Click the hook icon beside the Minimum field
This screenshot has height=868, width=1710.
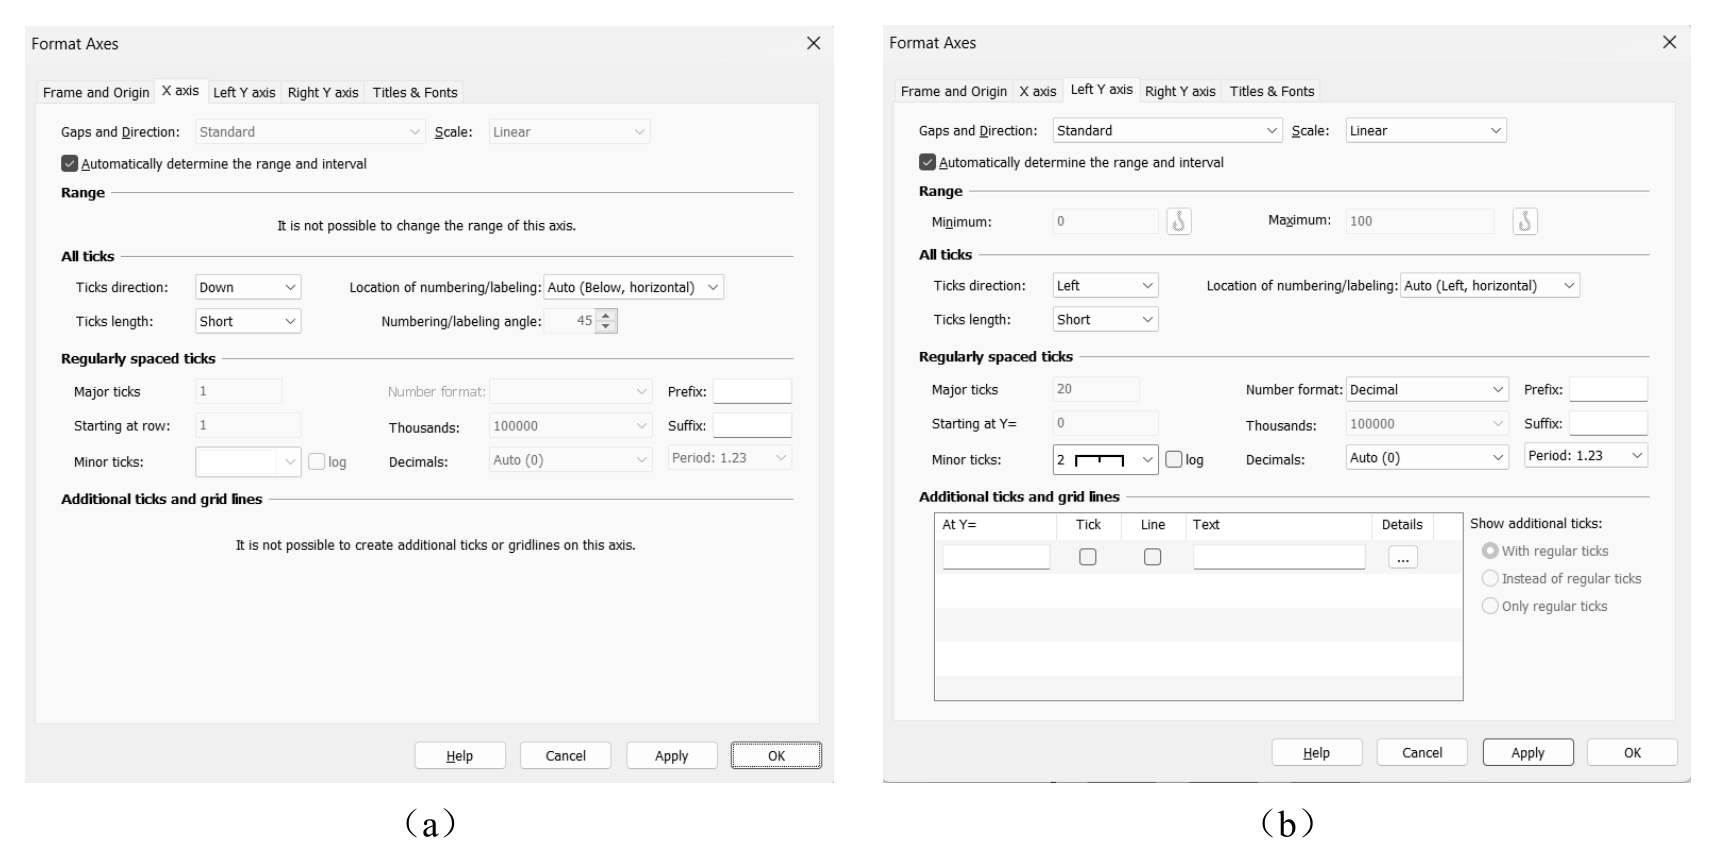coord(1178,221)
